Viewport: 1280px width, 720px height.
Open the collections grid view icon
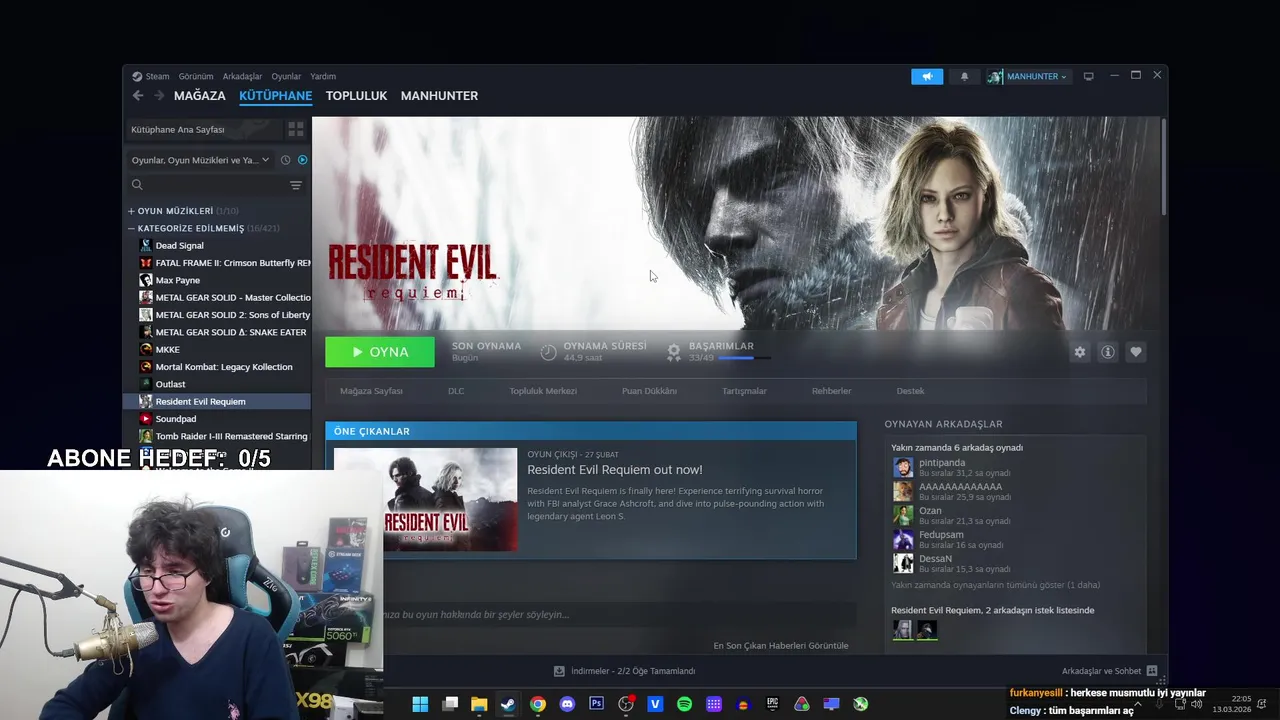296,129
